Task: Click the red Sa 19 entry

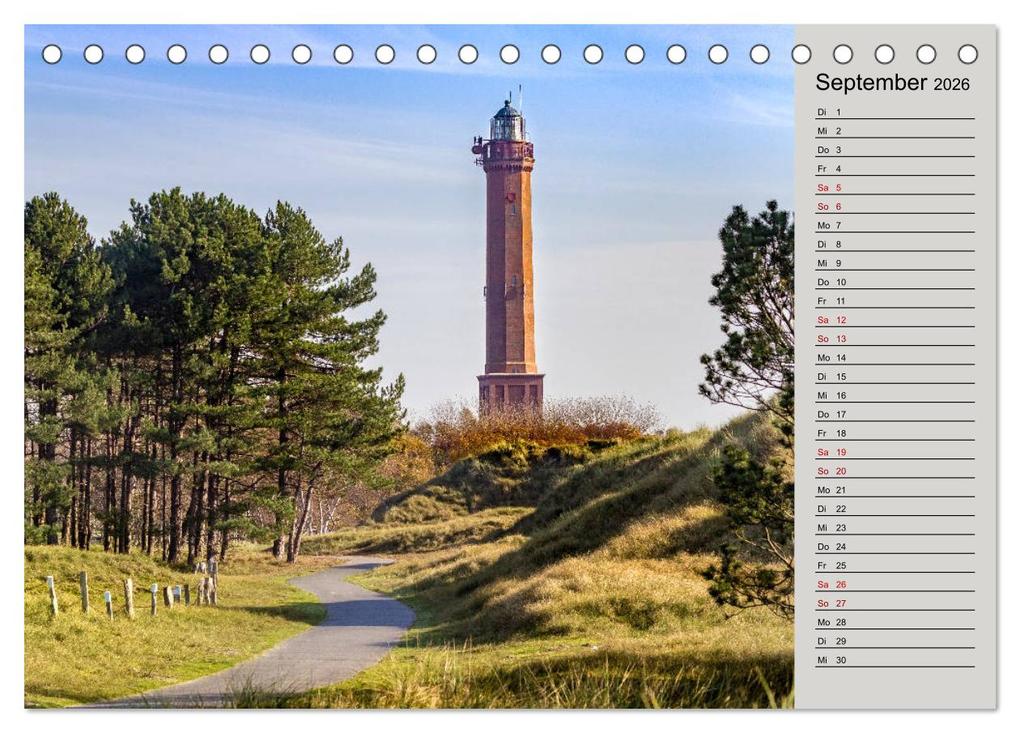Action: click(x=830, y=452)
